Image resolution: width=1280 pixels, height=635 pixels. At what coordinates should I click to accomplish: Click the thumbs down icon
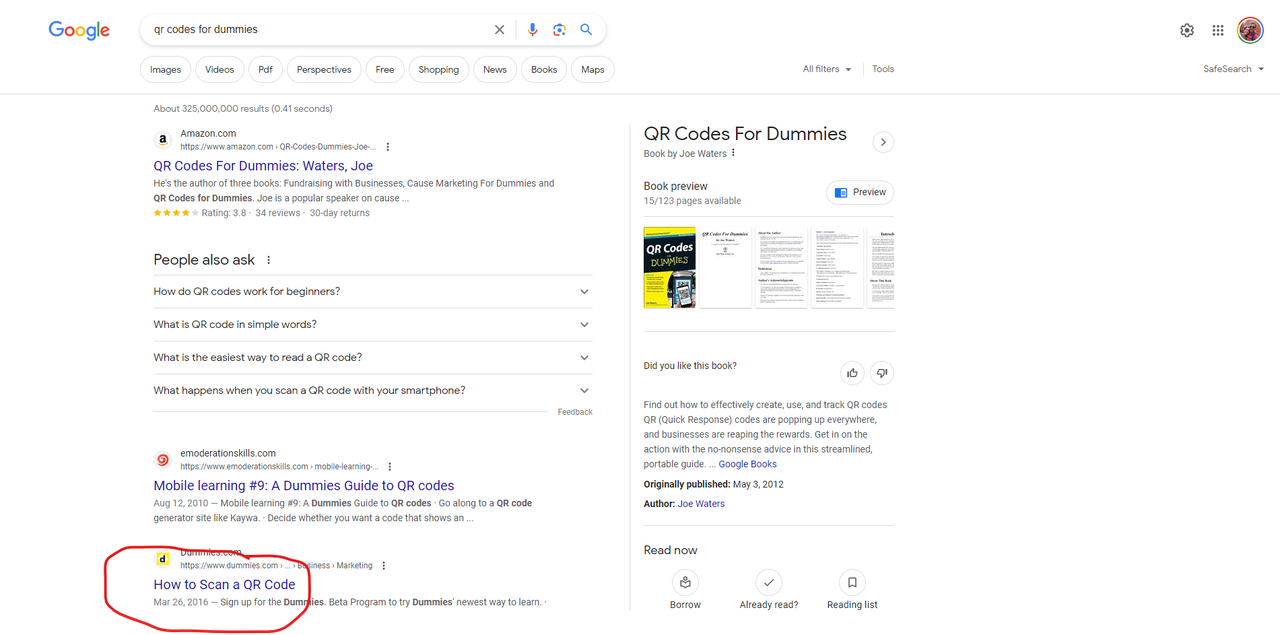tap(882, 373)
